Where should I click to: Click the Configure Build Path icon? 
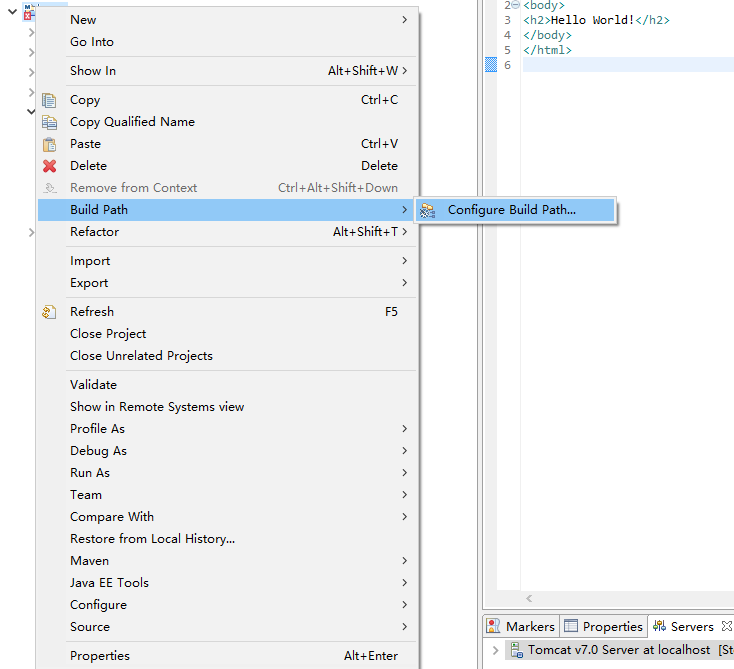click(x=427, y=210)
